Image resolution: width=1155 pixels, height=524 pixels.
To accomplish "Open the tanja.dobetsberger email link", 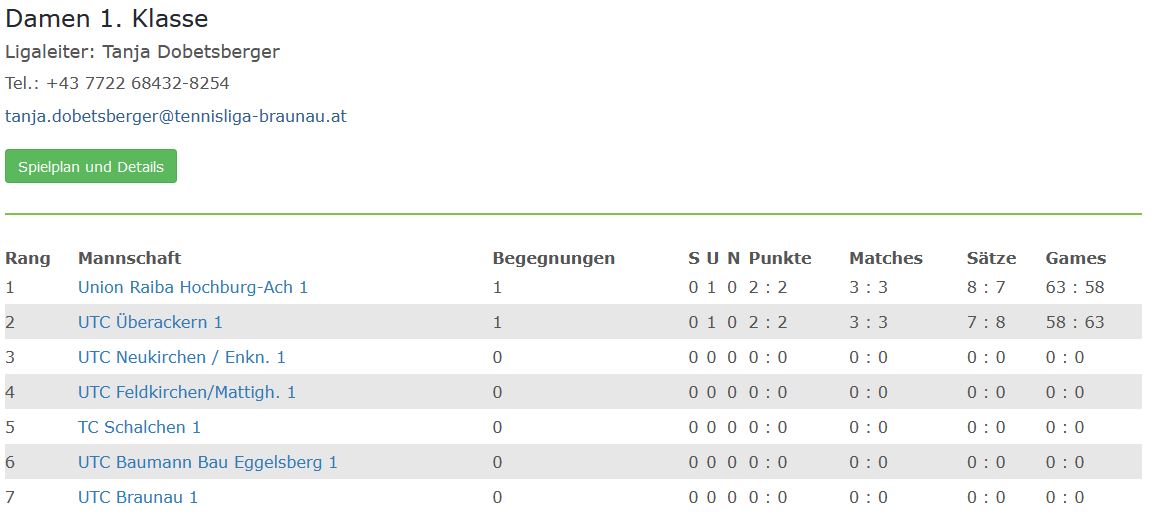I will [x=175, y=116].
